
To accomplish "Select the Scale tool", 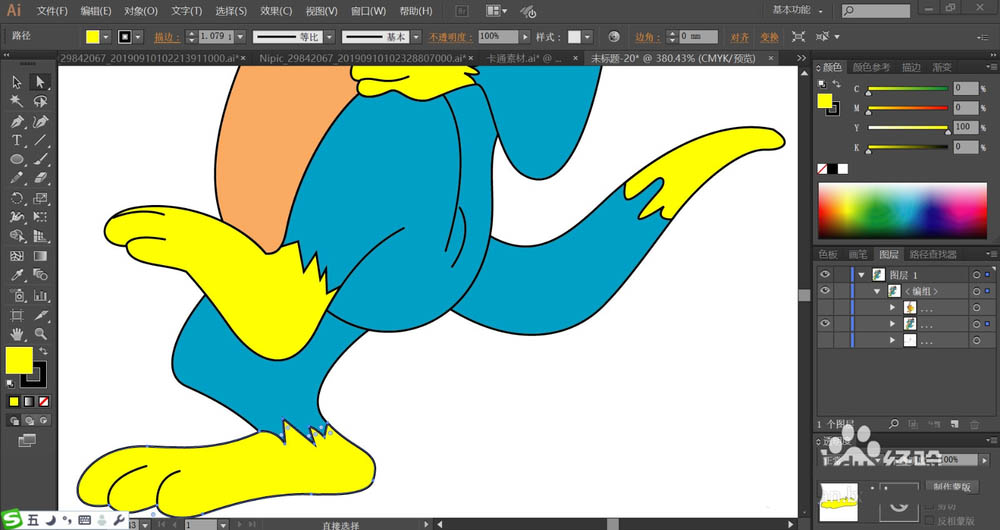I will (40, 198).
